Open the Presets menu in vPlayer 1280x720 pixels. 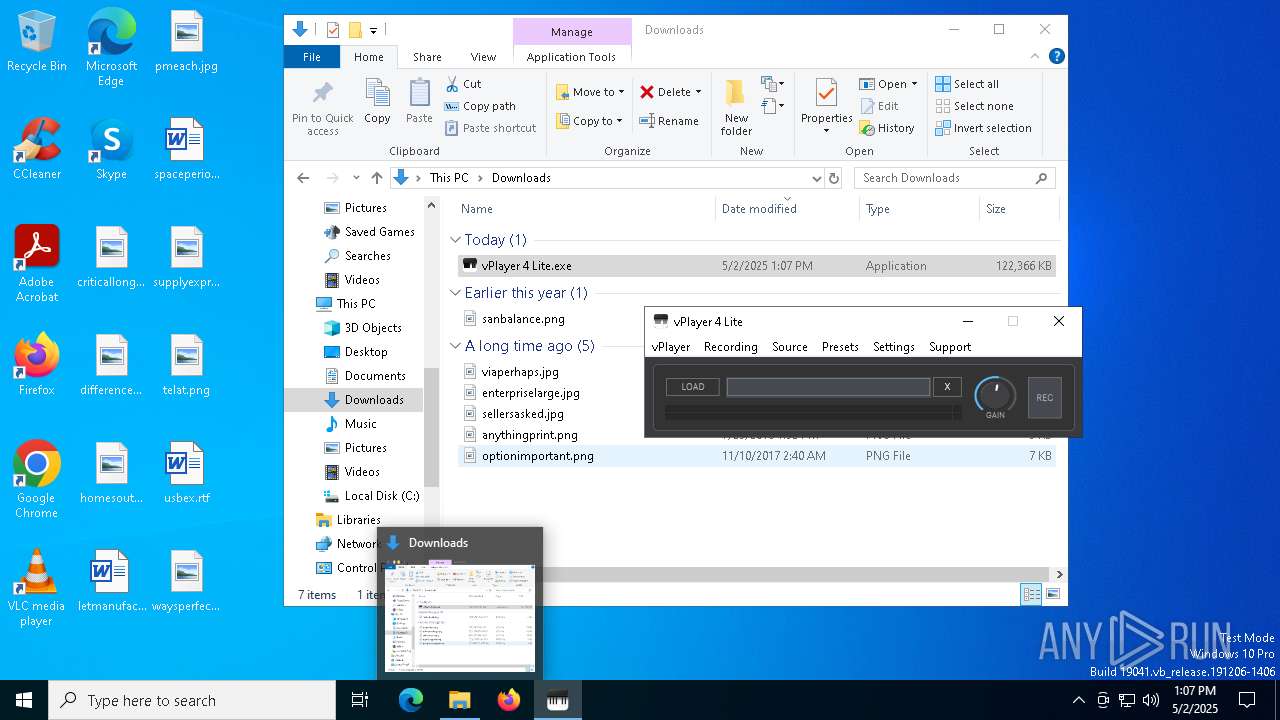point(840,347)
